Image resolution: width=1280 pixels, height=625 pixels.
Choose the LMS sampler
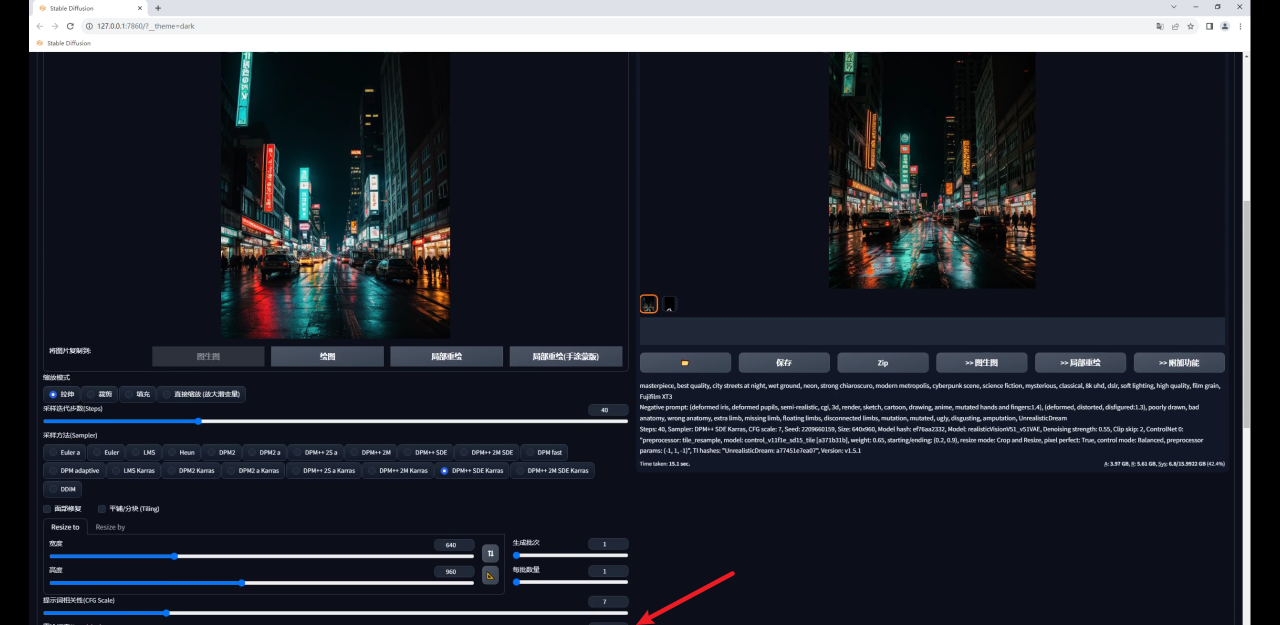(144, 452)
